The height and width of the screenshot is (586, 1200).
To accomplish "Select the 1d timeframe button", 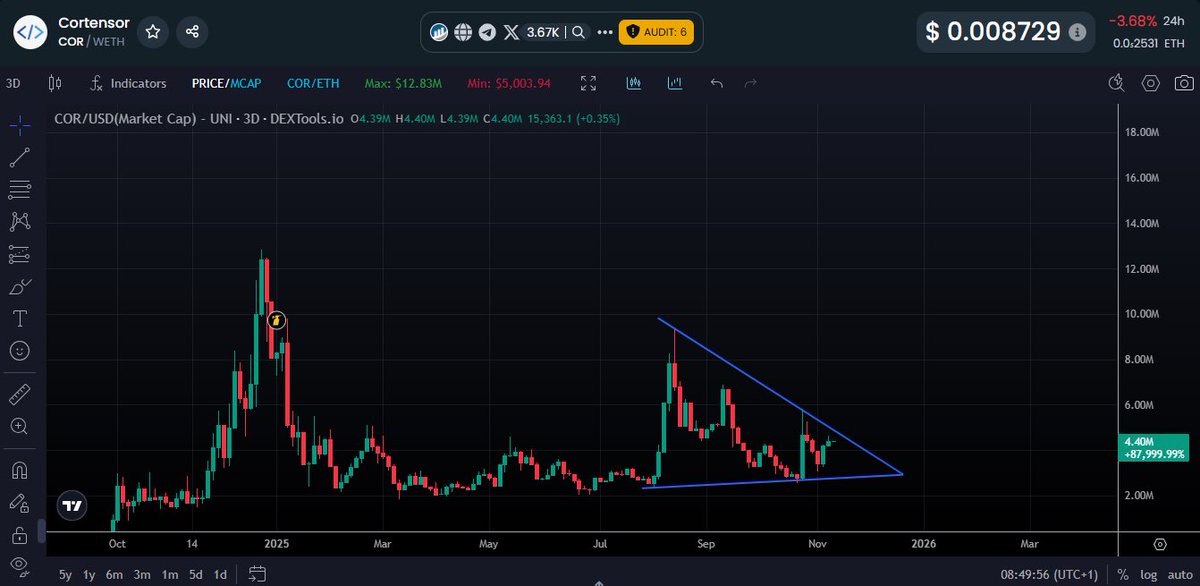I will coord(220,575).
